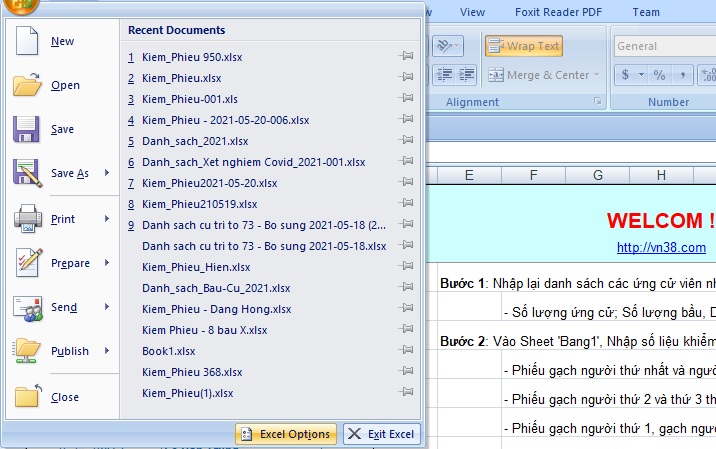
Task: Toggle the Wrap Text button
Action: pos(523,46)
